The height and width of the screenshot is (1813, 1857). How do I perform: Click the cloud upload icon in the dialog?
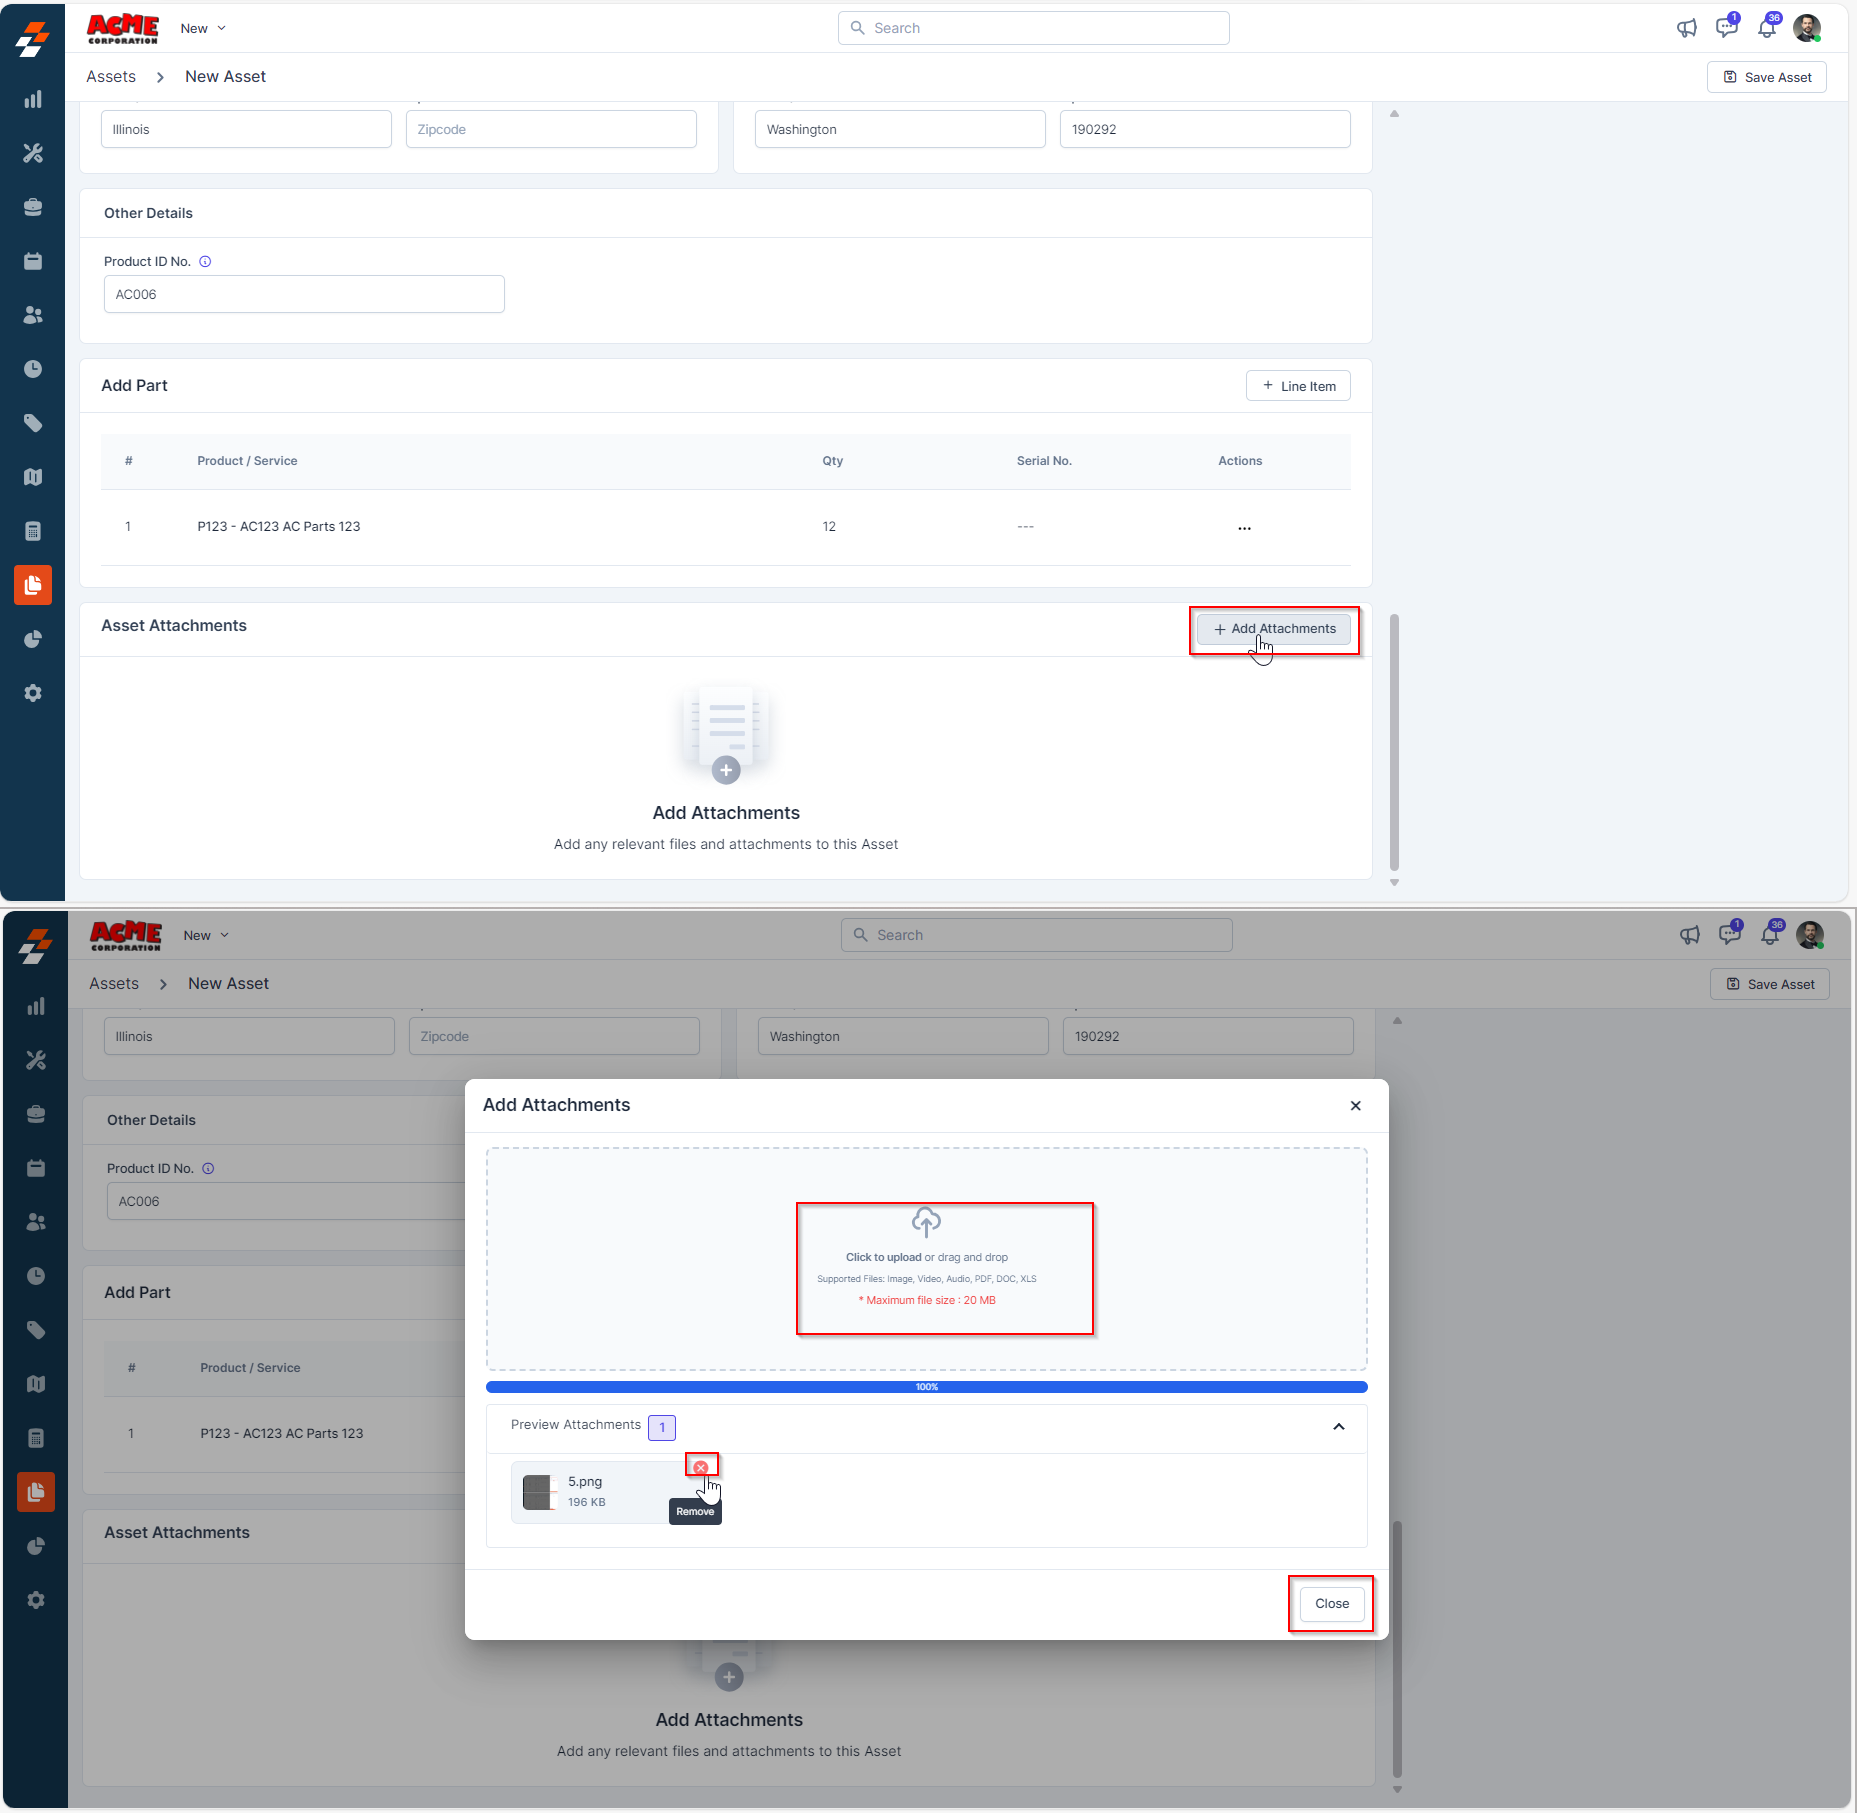click(926, 1221)
